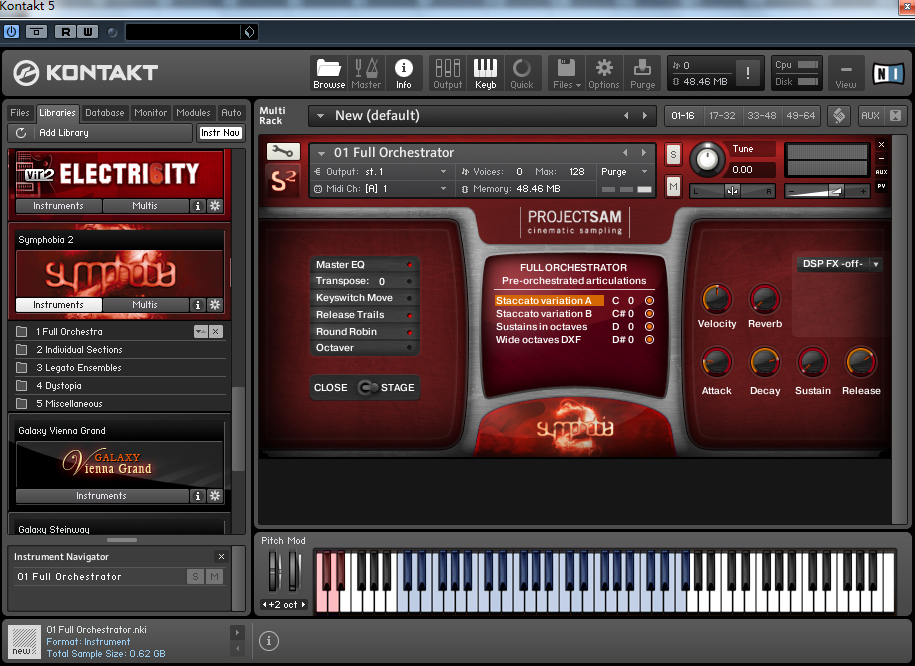Click the Add Library button

click(x=62, y=133)
